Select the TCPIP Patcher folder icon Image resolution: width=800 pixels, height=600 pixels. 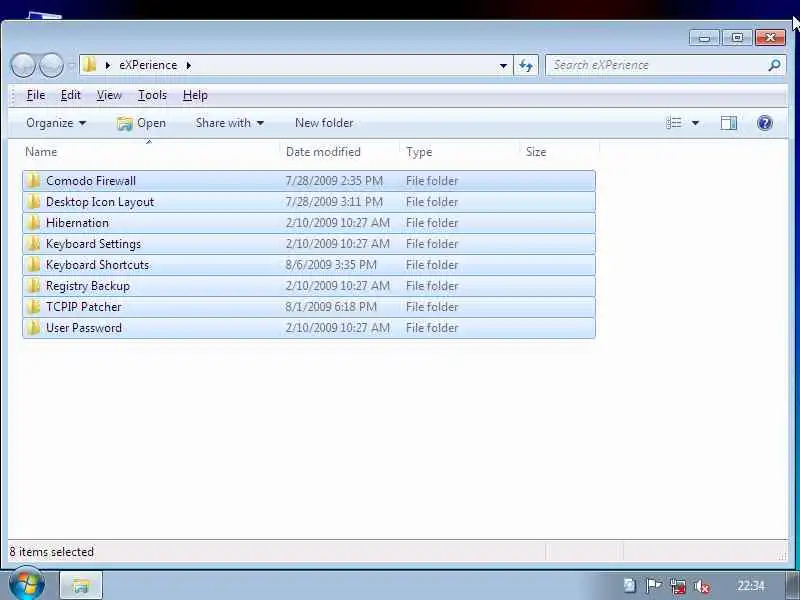(x=34, y=307)
